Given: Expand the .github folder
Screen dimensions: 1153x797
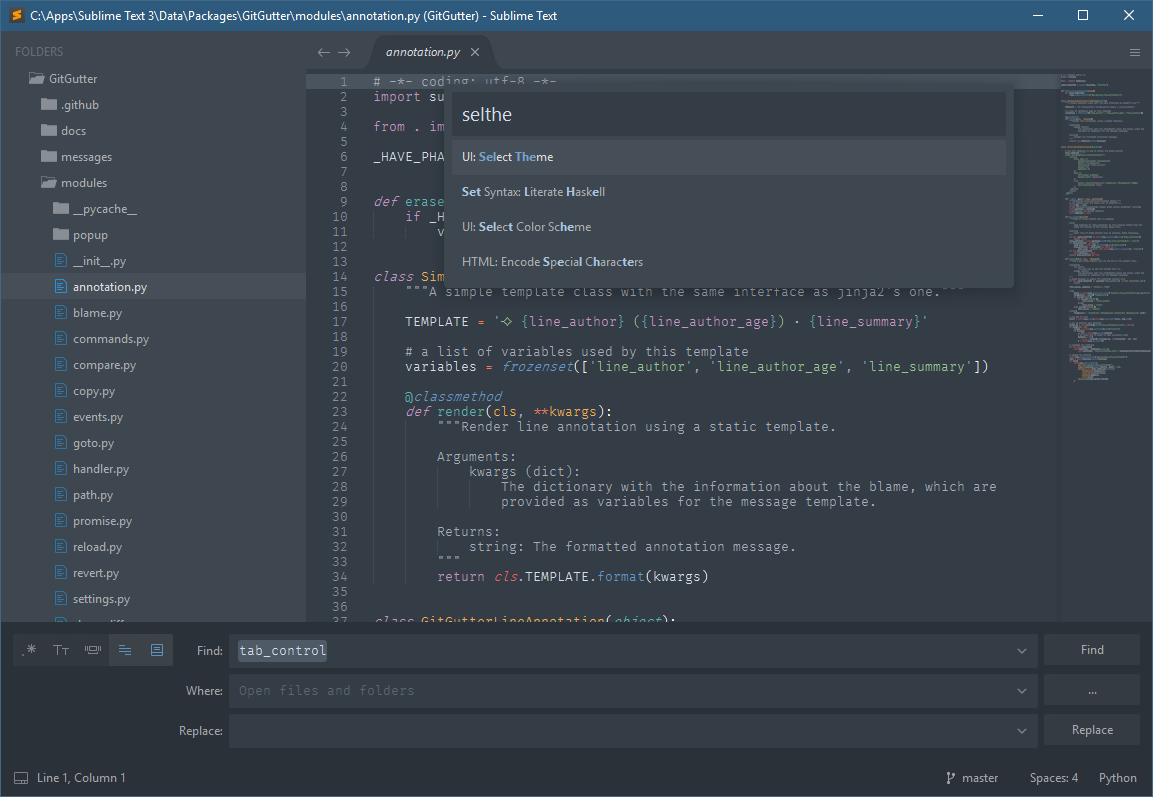Looking at the screenshot, I should click(x=49, y=104).
